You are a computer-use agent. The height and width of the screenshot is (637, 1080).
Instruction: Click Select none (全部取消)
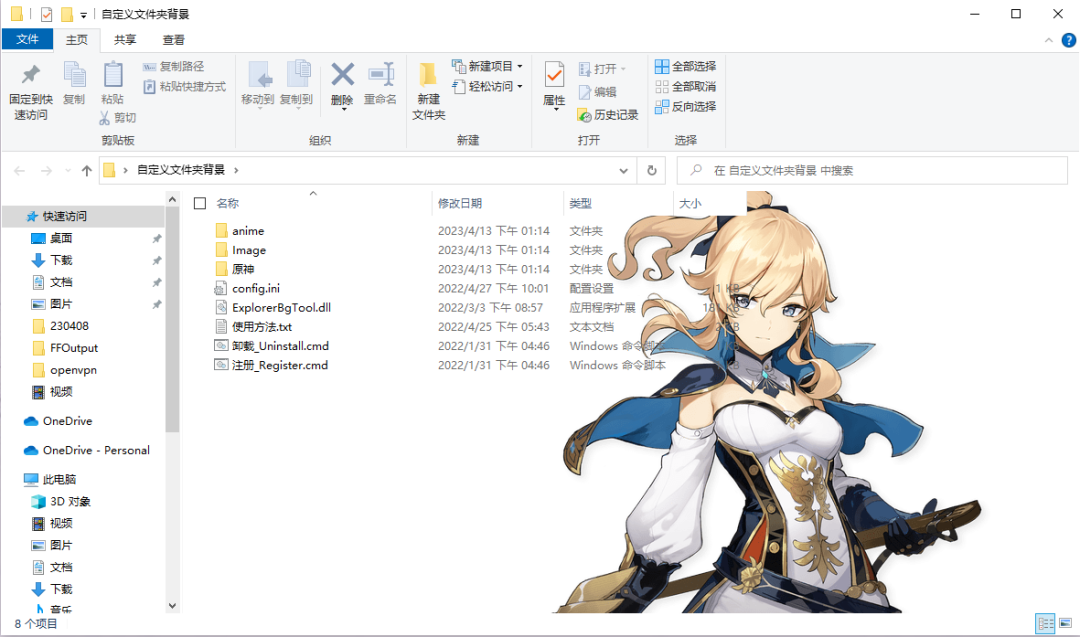coord(685,86)
